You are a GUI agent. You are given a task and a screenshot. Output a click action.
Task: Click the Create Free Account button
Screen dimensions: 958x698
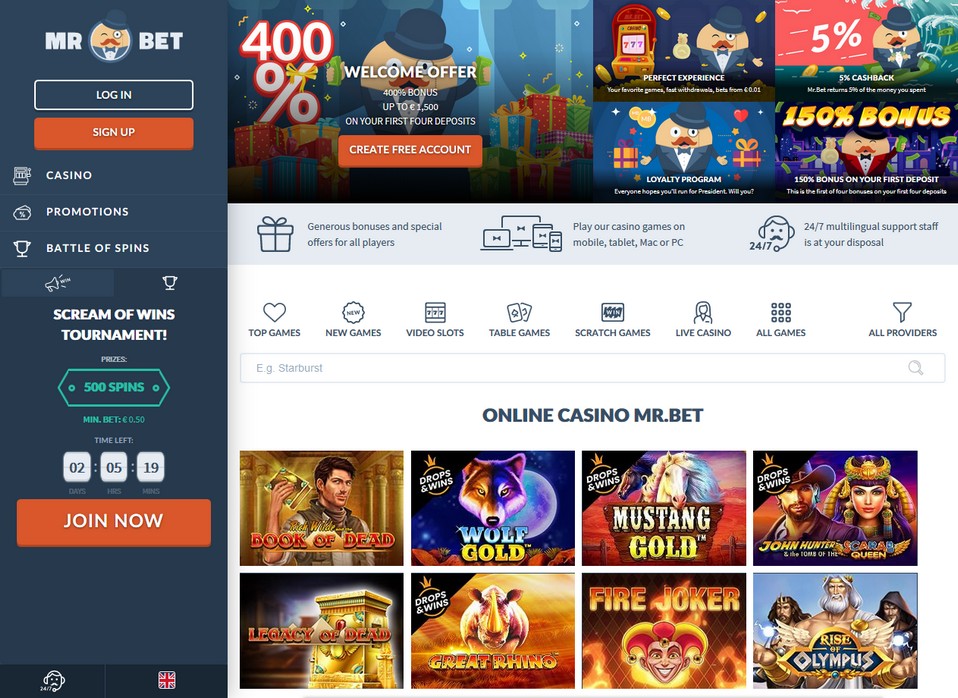pos(410,150)
